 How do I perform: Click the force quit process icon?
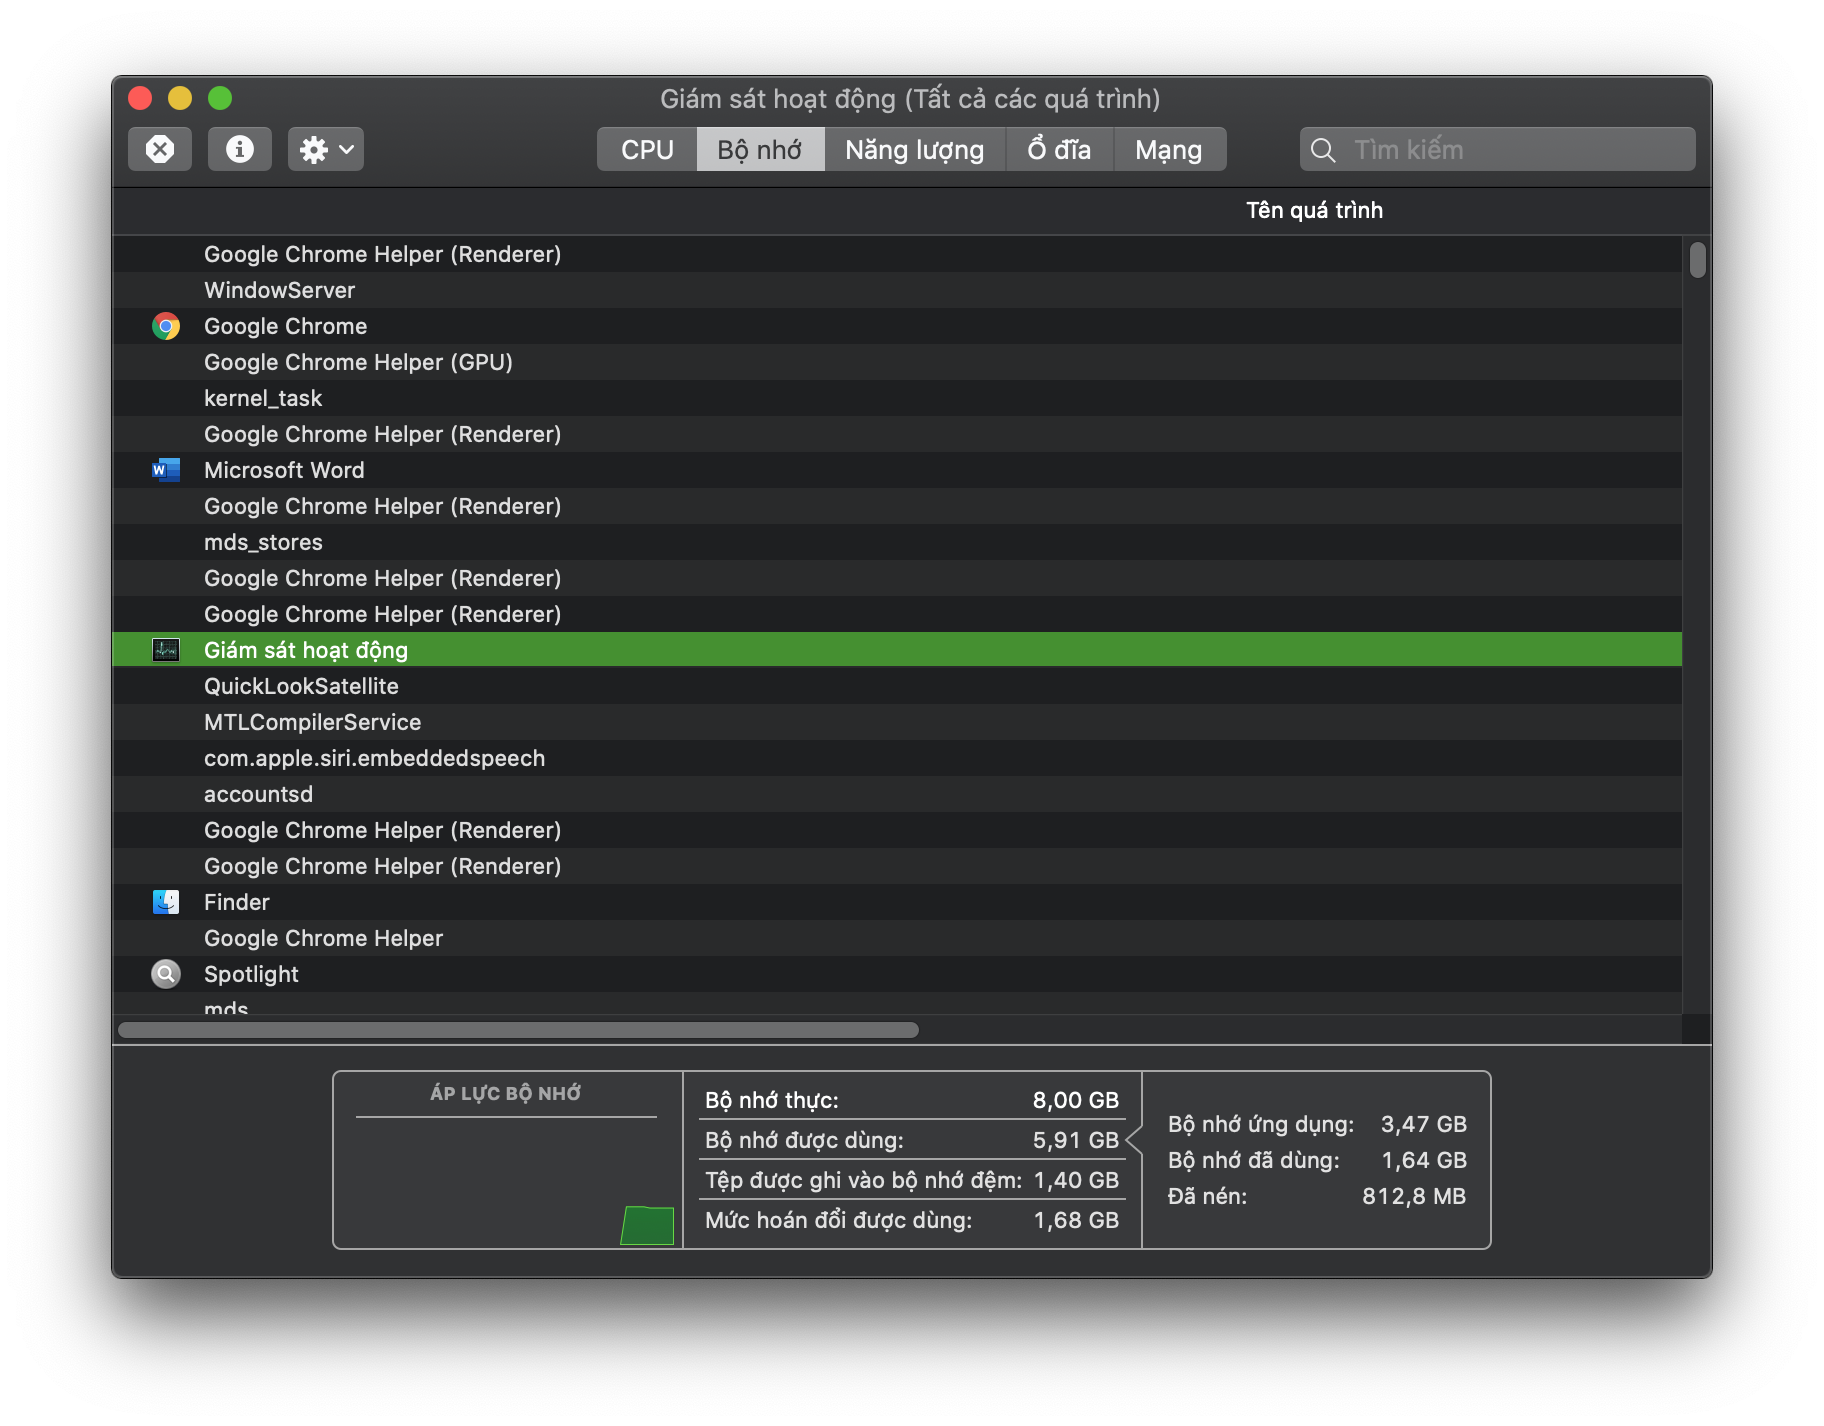pos(160,149)
